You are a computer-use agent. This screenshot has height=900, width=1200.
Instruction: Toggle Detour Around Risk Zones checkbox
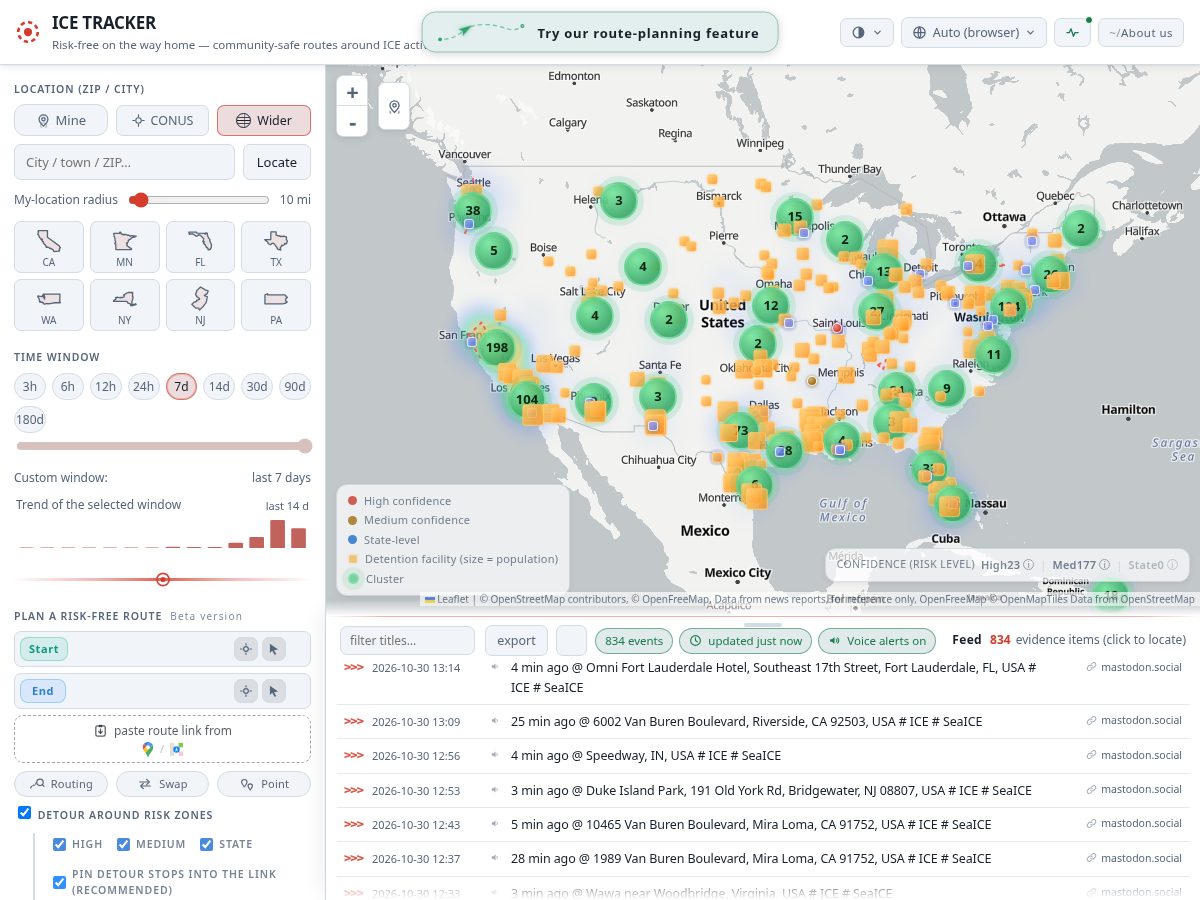coord(25,813)
